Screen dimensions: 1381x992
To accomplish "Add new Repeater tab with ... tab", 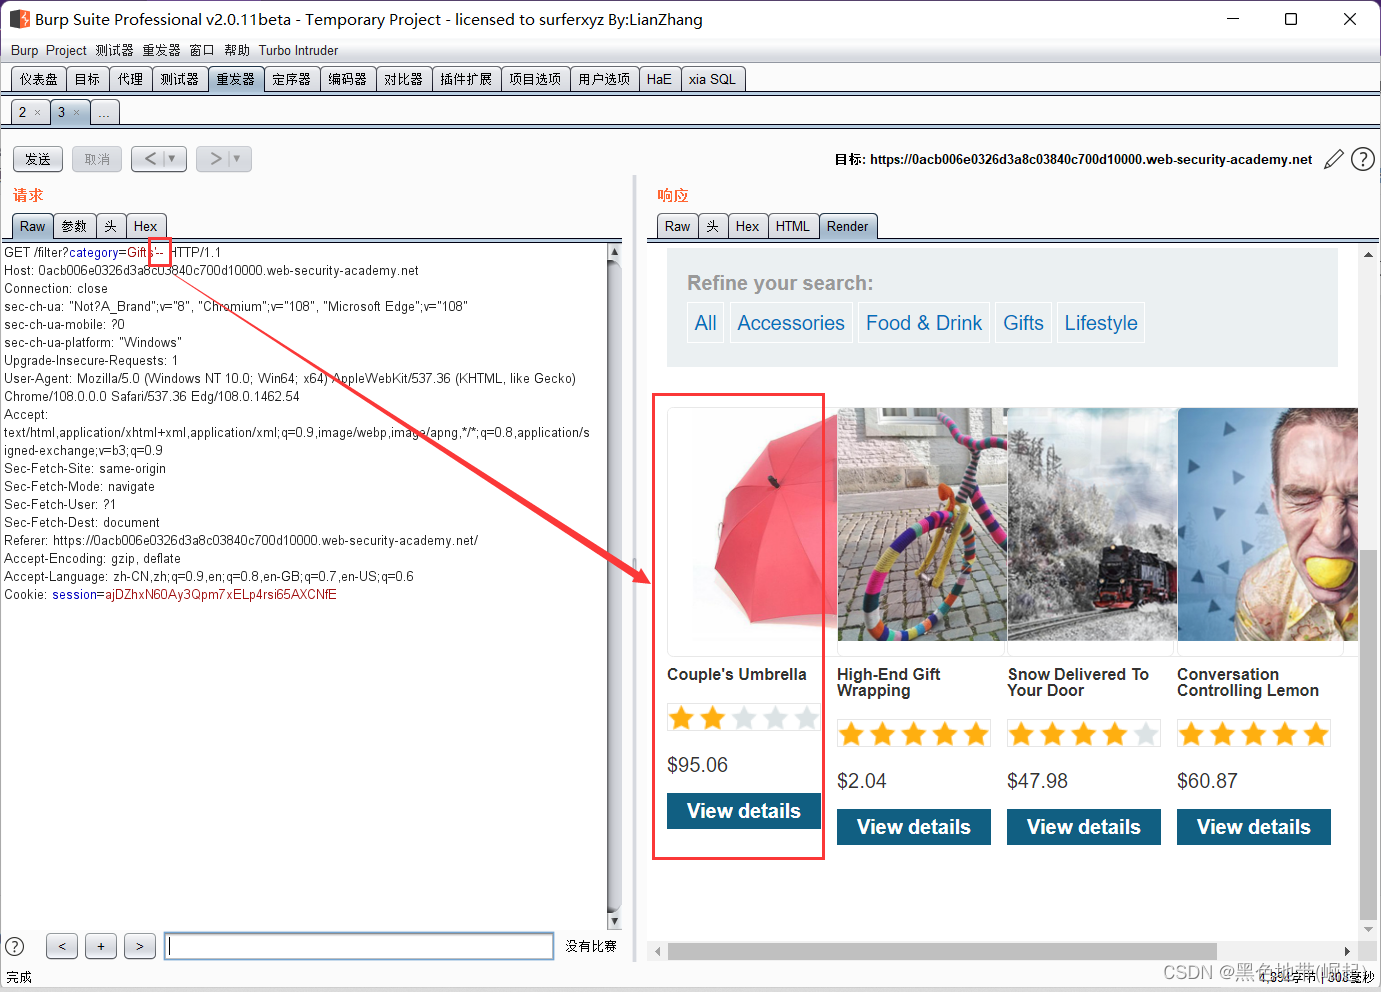I will click(x=104, y=113).
